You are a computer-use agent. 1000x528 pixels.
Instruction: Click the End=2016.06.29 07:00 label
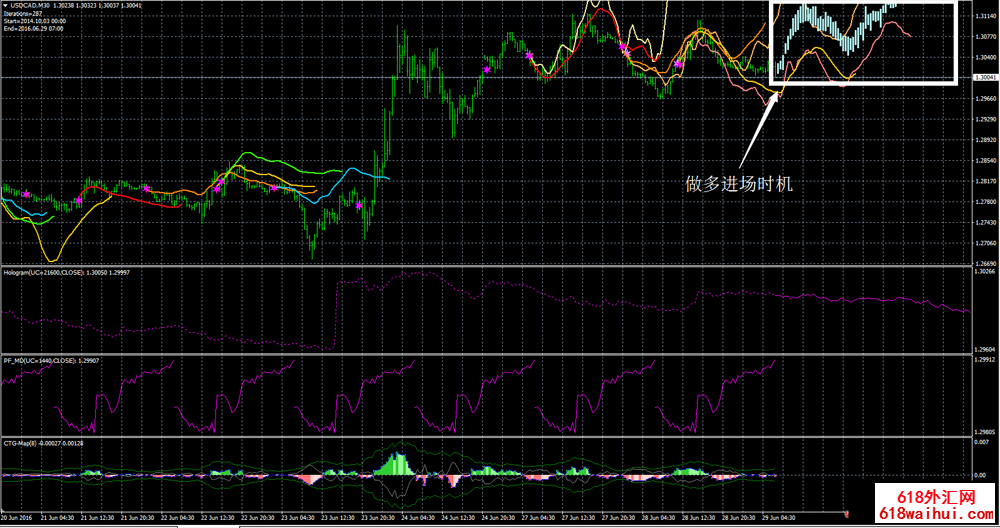(33, 28)
